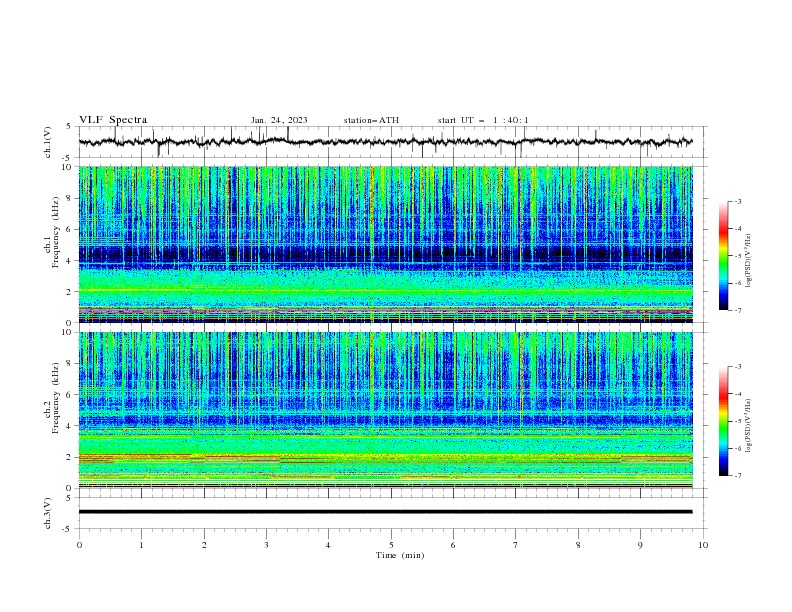Click '-3' on the upper colorbar
Image resolution: width=792 pixels, height=612 pixels.
737,201
